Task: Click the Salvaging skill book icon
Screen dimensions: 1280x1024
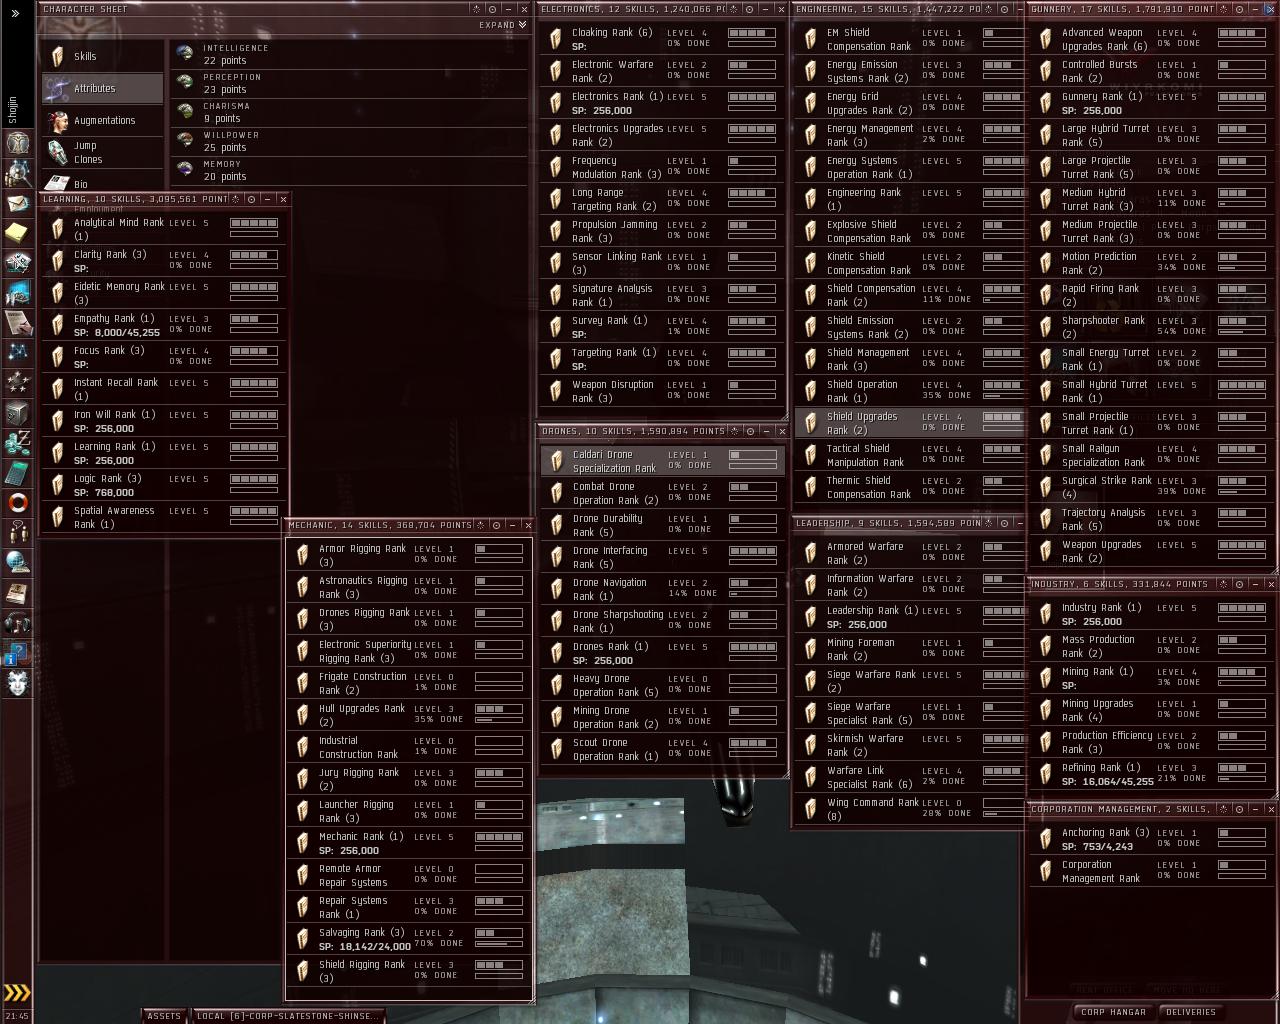Action: [x=303, y=939]
